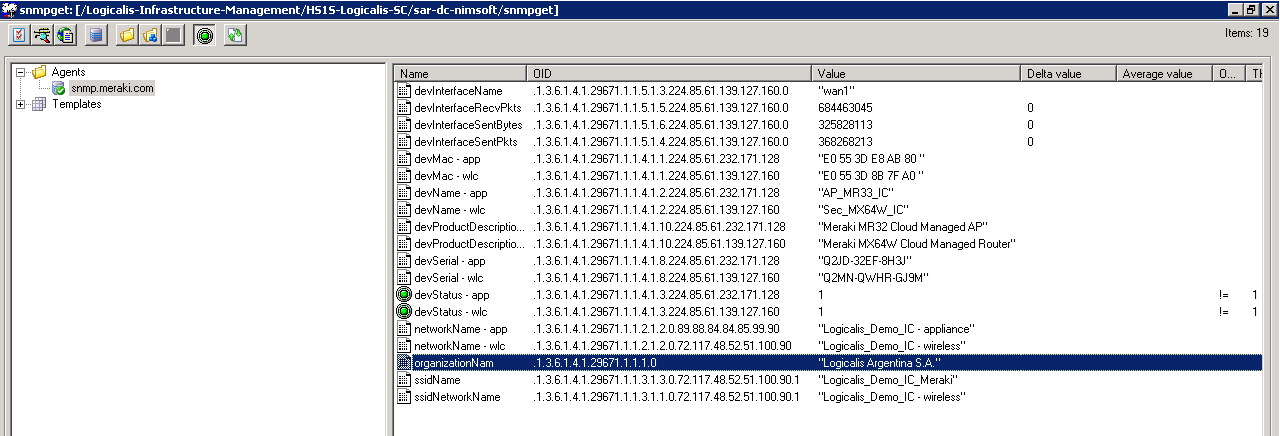1280x436 pixels.
Task: Click the row icon of devName - wlc
Action: click(x=404, y=210)
